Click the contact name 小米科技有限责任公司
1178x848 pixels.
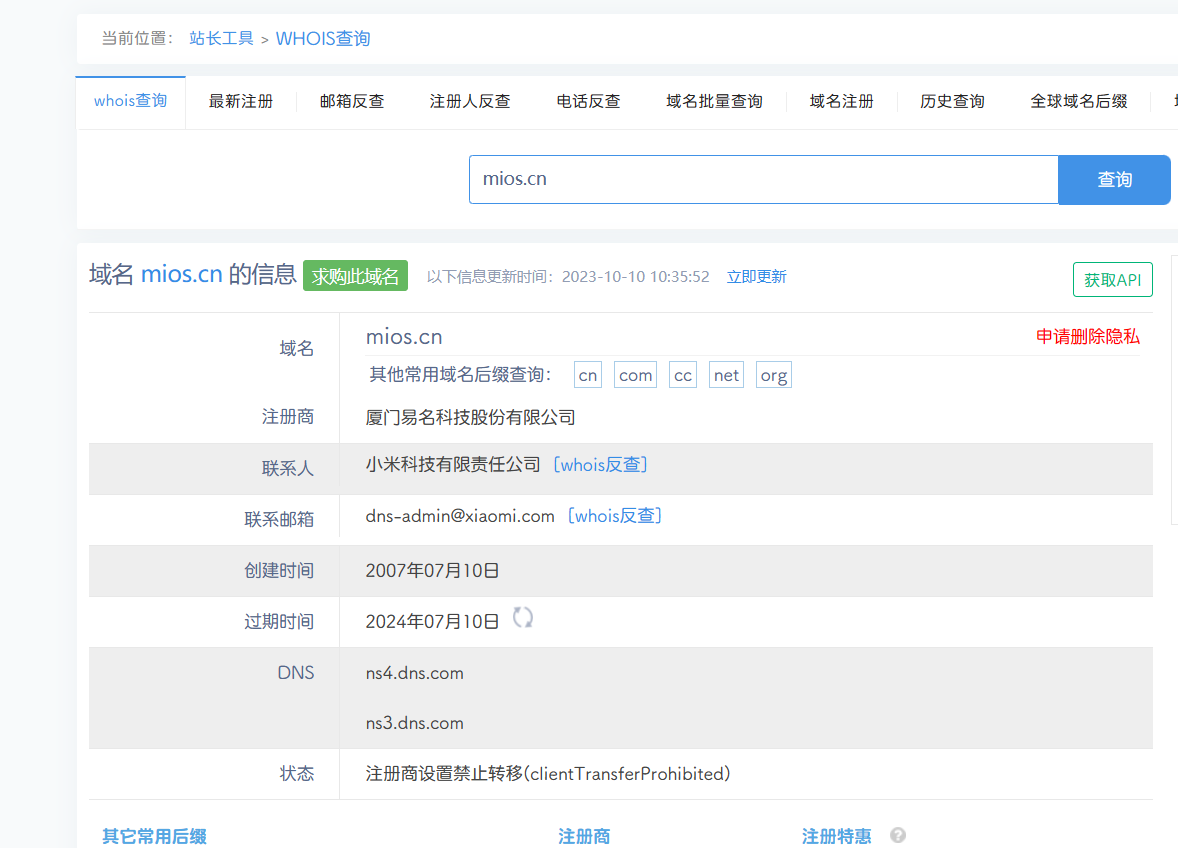[x=453, y=465]
